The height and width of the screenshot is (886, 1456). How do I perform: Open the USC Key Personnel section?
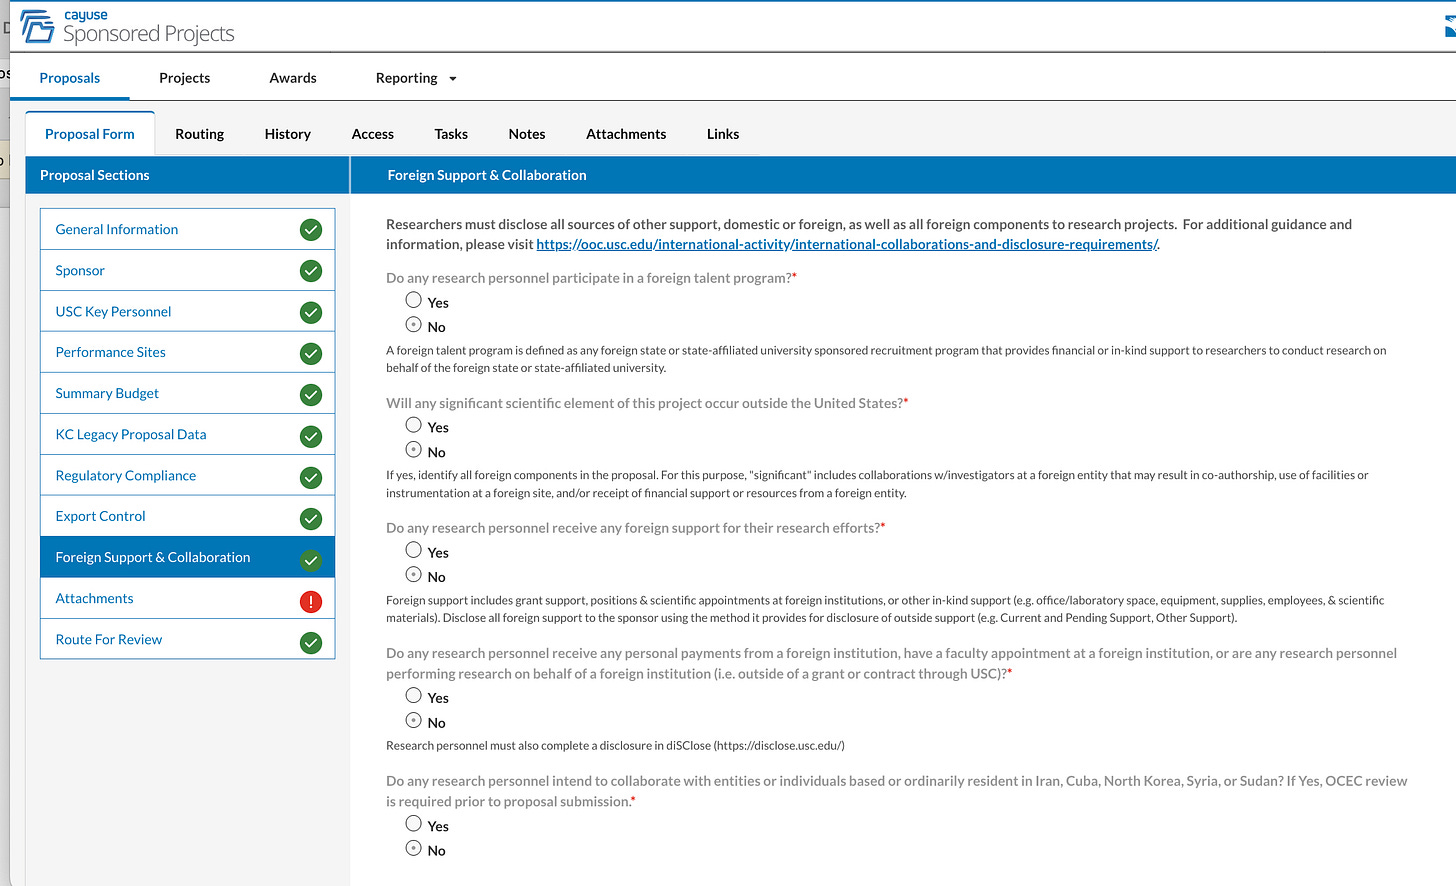coord(187,311)
